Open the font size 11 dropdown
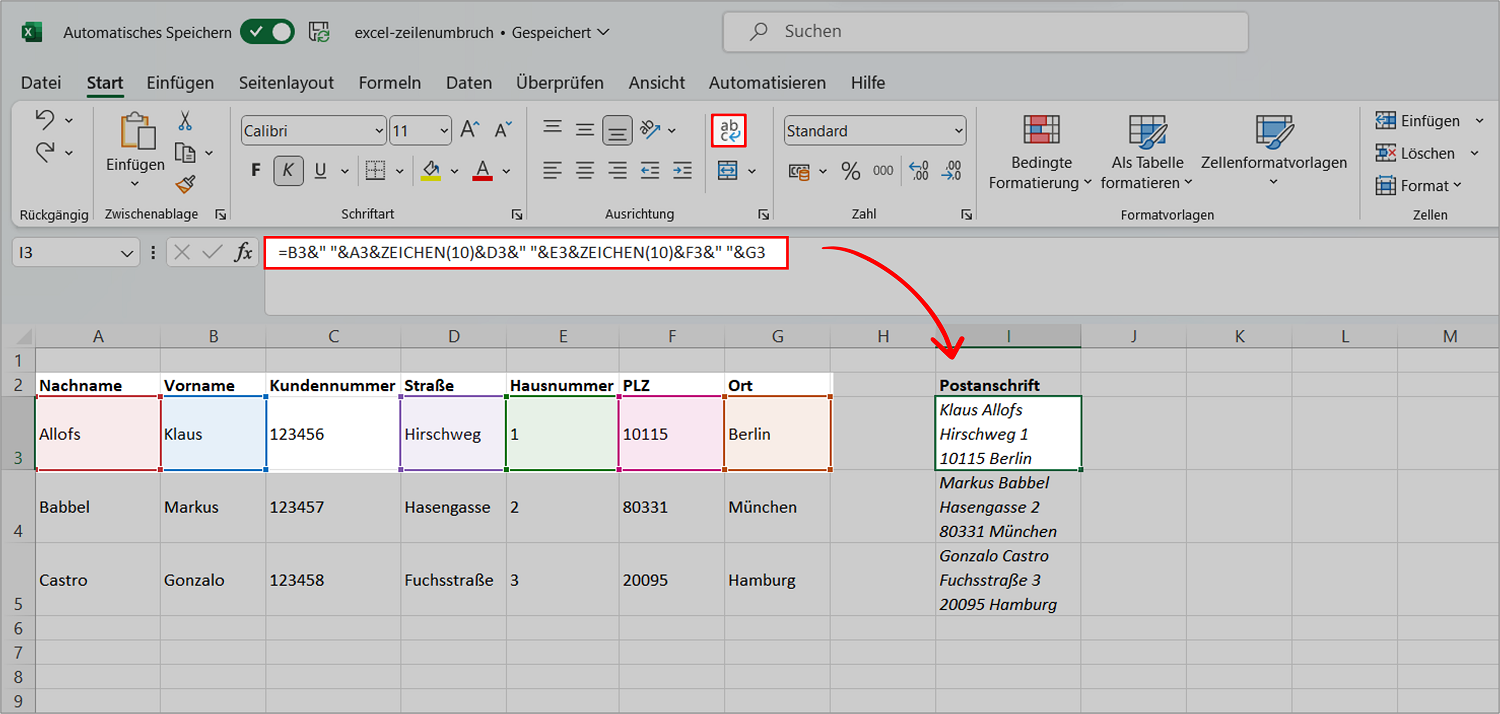Image resolution: width=1500 pixels, height=714 pixels. (444, 131)
